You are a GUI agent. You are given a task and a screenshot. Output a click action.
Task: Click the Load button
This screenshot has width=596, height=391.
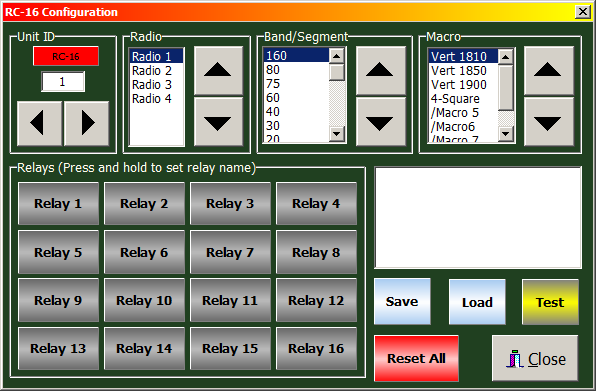pyautogui.click(x=477, y=302)
